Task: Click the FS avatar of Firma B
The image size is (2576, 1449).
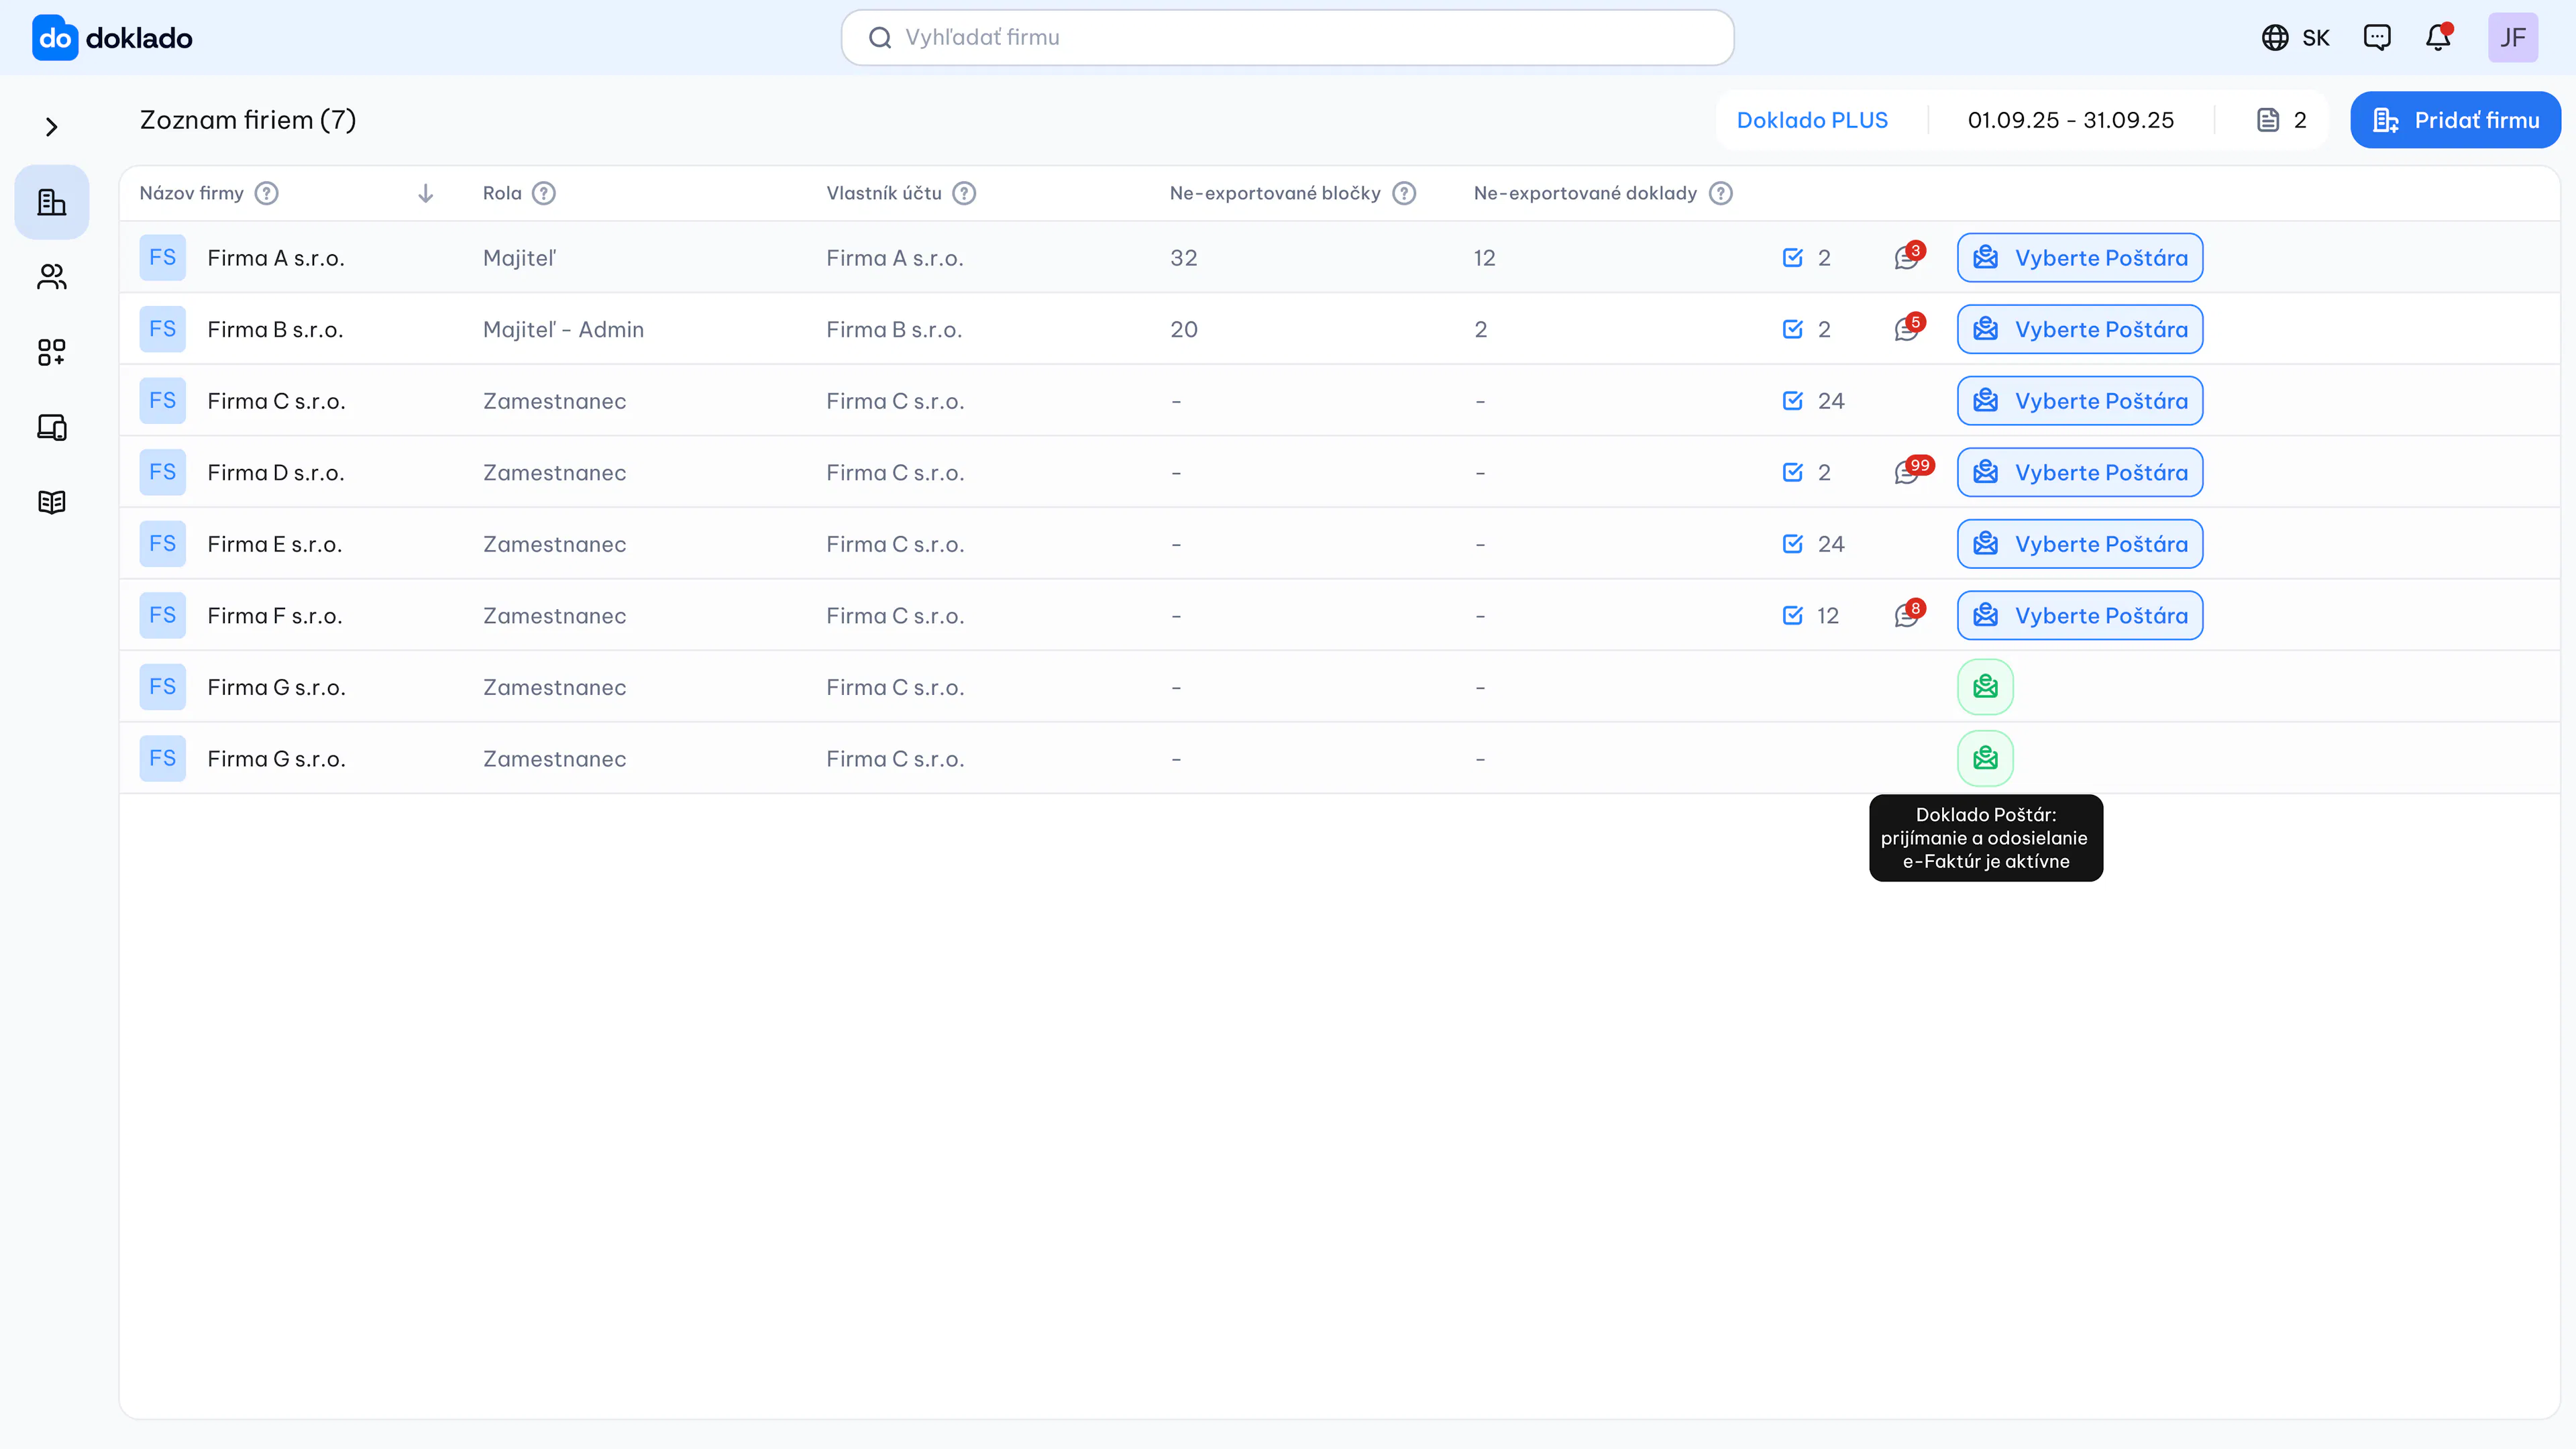Action: coord(163,329)
